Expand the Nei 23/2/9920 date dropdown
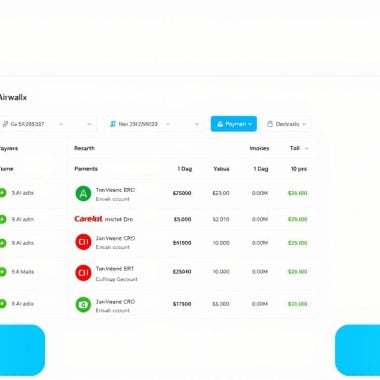The width and height of the screenshot is (380, 380). (x=153, y=124)
